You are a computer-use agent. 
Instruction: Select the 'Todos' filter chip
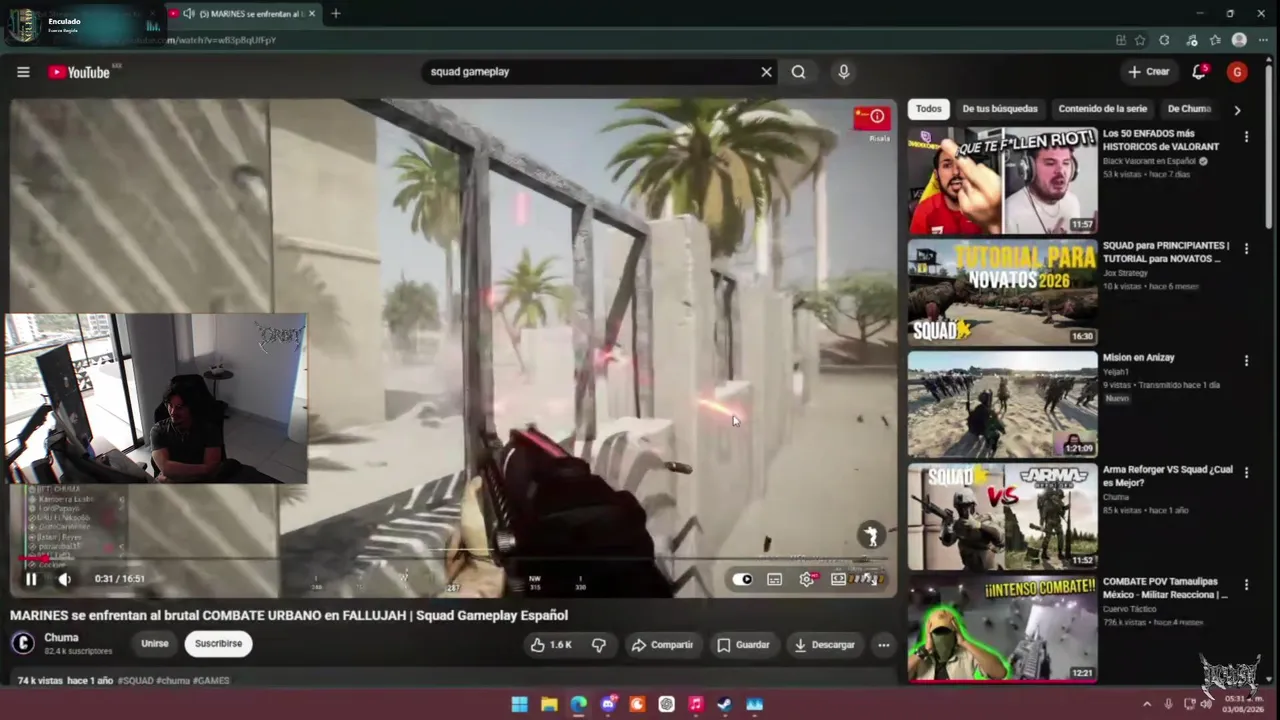(x=929, y=108)
